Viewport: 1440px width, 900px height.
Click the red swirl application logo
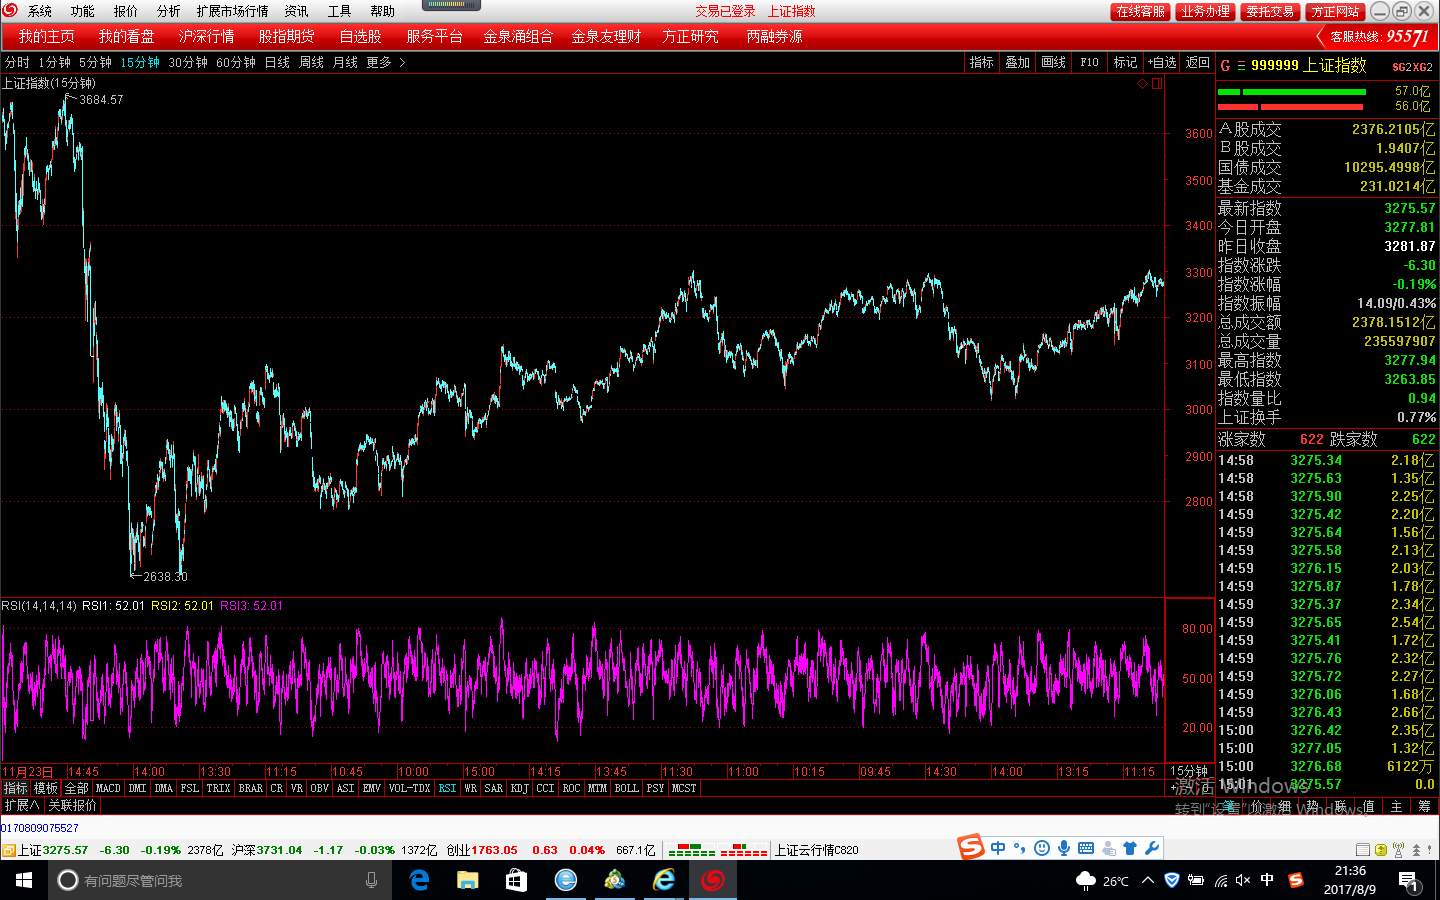point(10,10)
